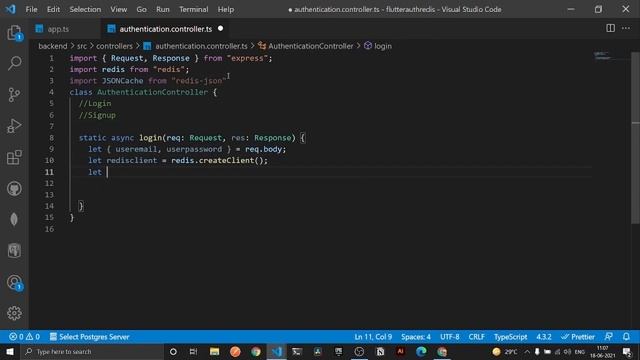Open the Explorer view in activity bar
The image size is (640, 360).
point(14,33)
